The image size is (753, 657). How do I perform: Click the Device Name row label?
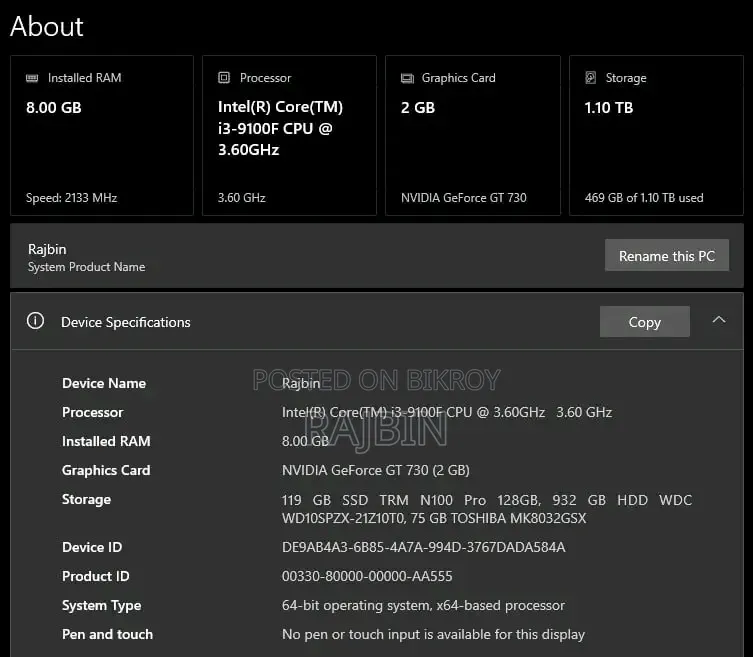[x=104, y=383]
